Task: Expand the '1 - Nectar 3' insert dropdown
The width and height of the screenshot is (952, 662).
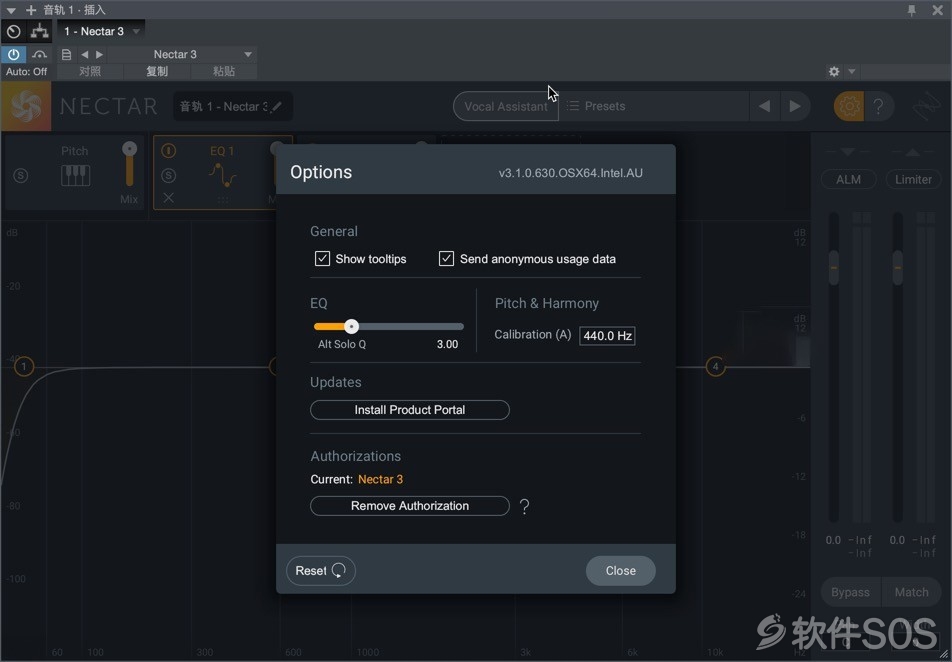Action: [x=136, y=31]
